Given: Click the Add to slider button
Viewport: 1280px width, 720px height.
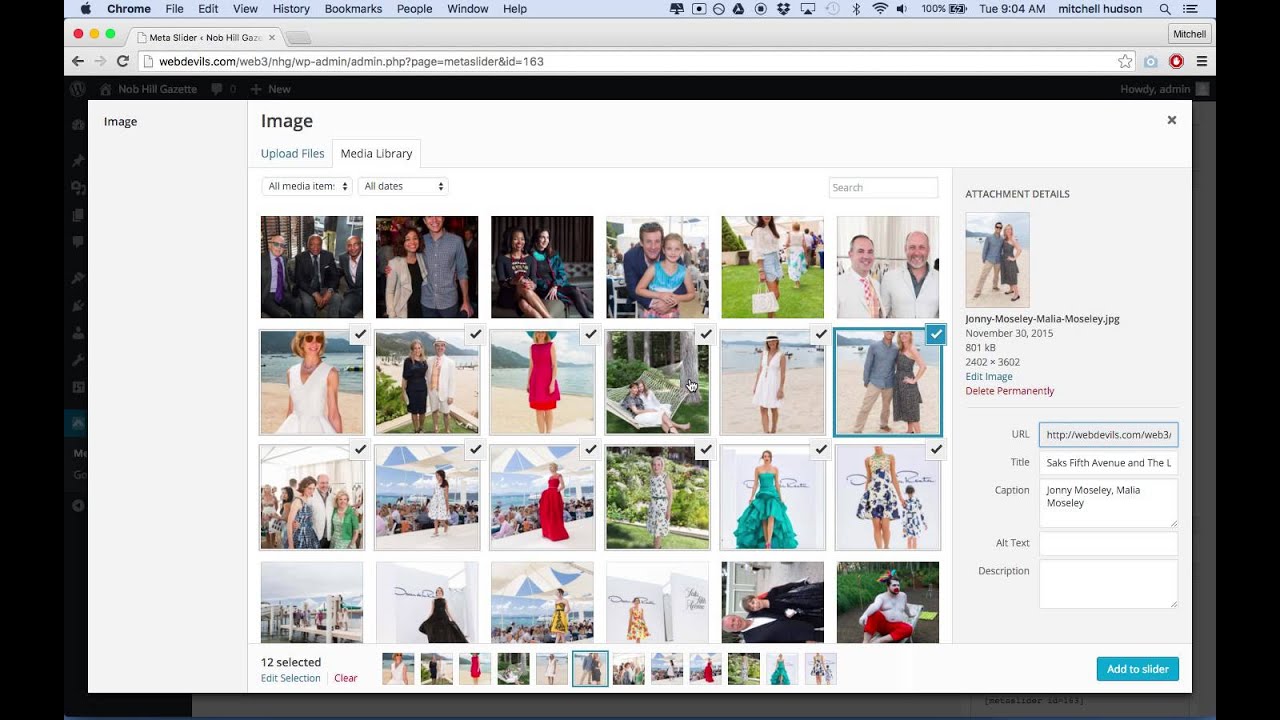Looking at the screenshot, I should point(1138,669).
